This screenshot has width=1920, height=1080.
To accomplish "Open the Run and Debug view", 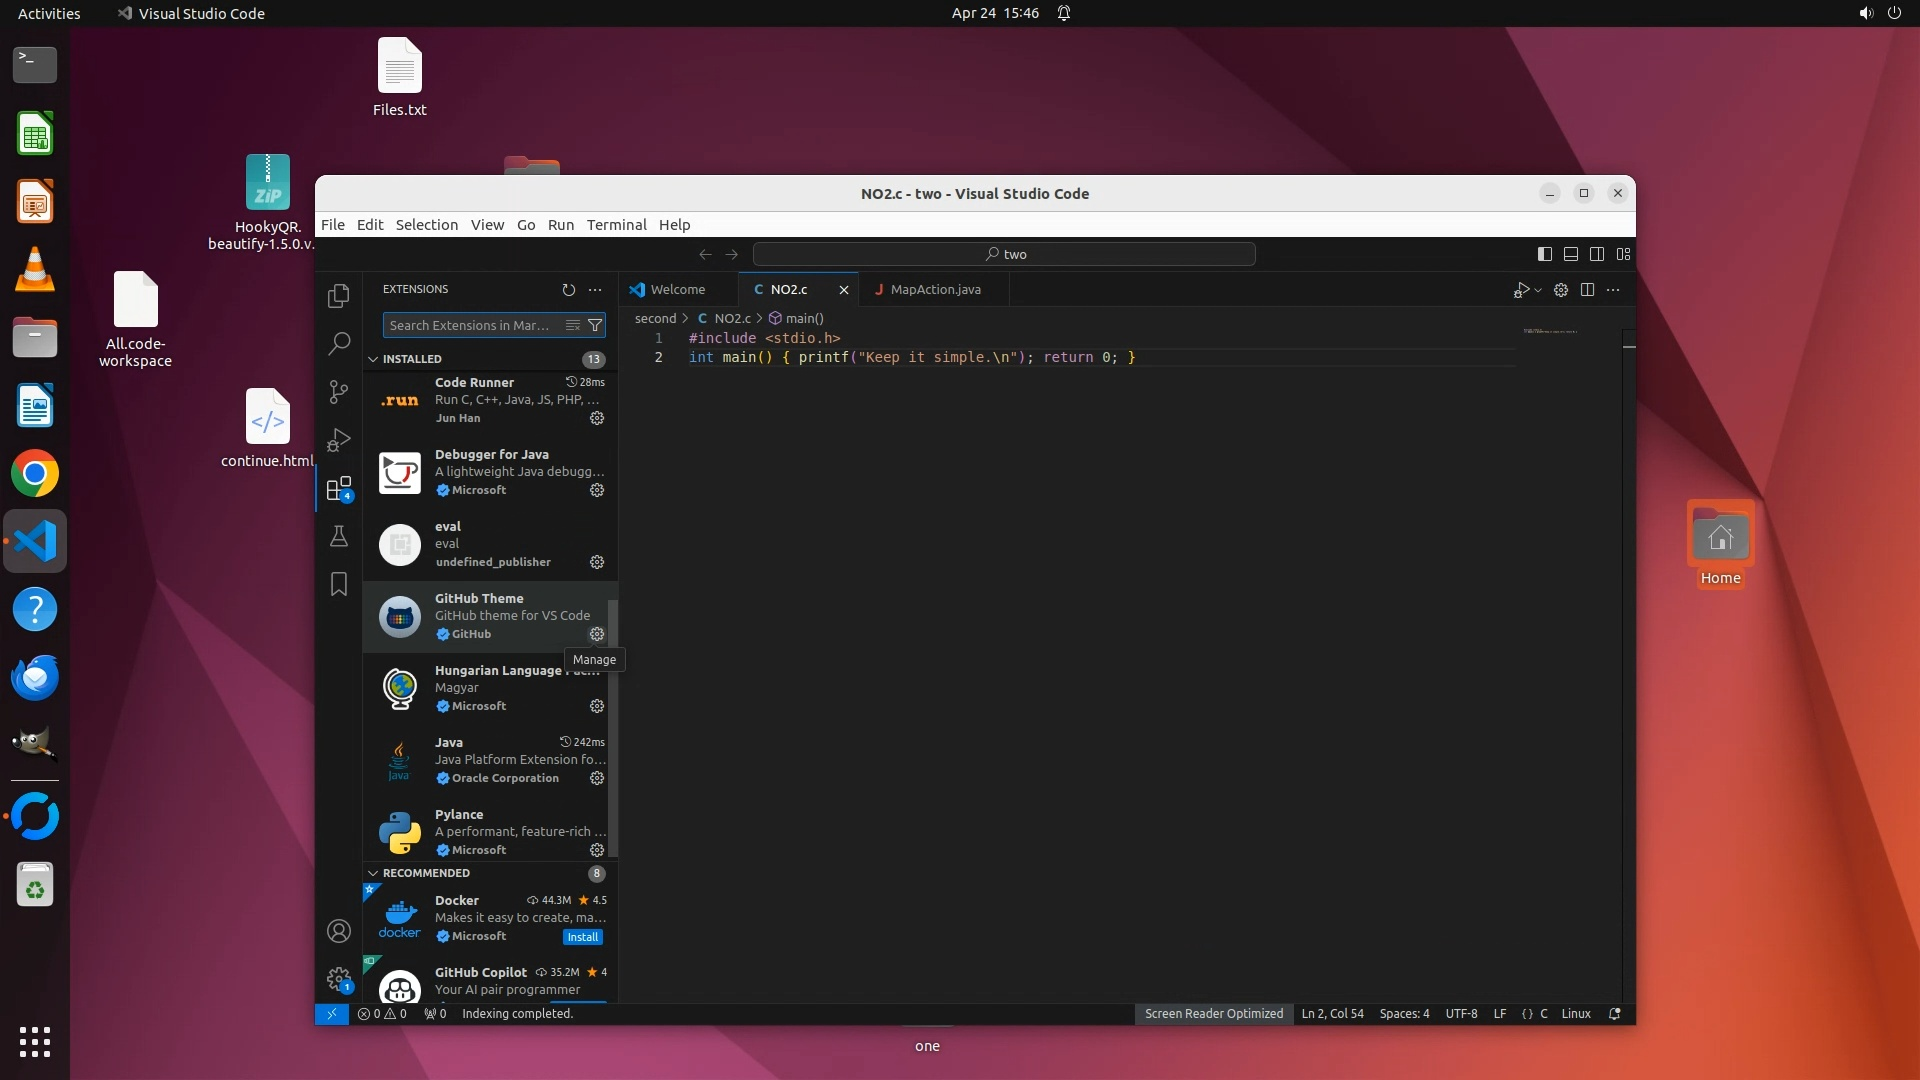I will (x=339, y=440).
